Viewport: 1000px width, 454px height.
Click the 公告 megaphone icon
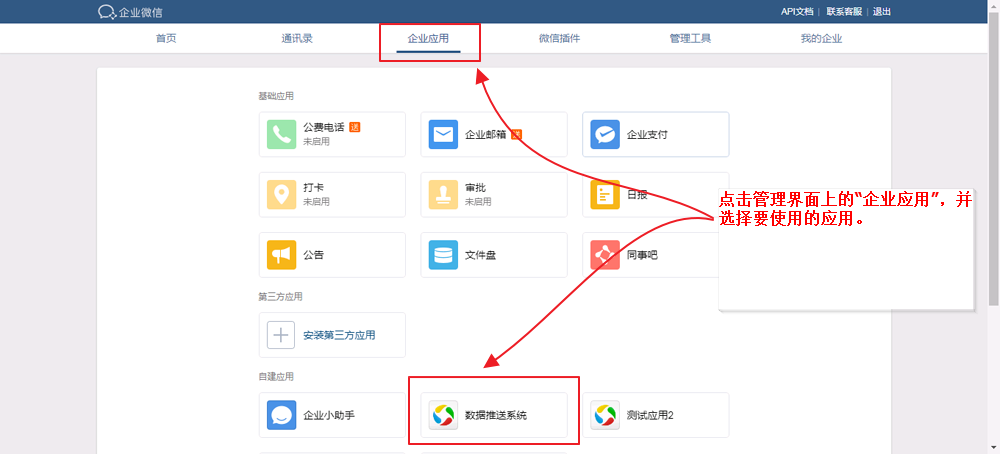click(282, 254)
